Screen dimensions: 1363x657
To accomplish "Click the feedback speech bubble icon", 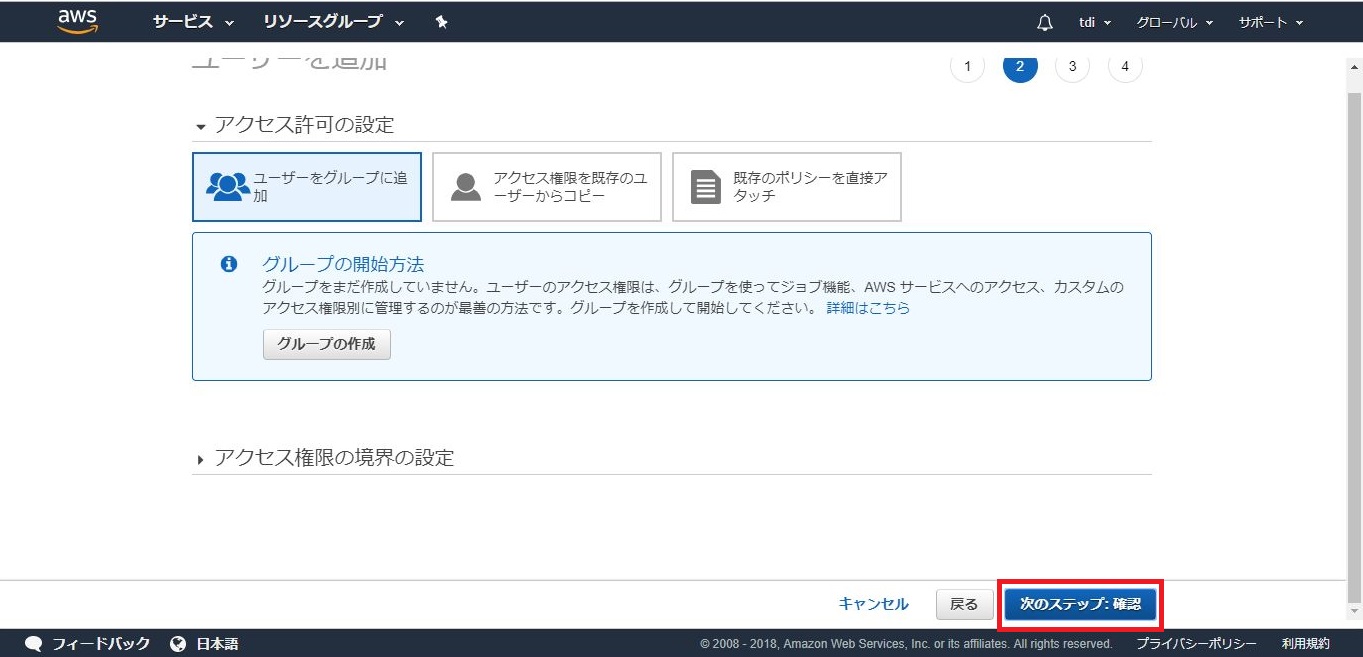I will (x=34, y=643).
